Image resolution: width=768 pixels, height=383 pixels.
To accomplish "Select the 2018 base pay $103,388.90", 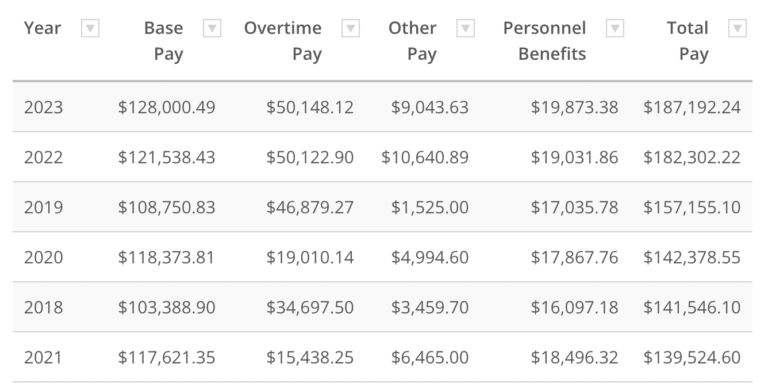I will click(x=167, y=307).
